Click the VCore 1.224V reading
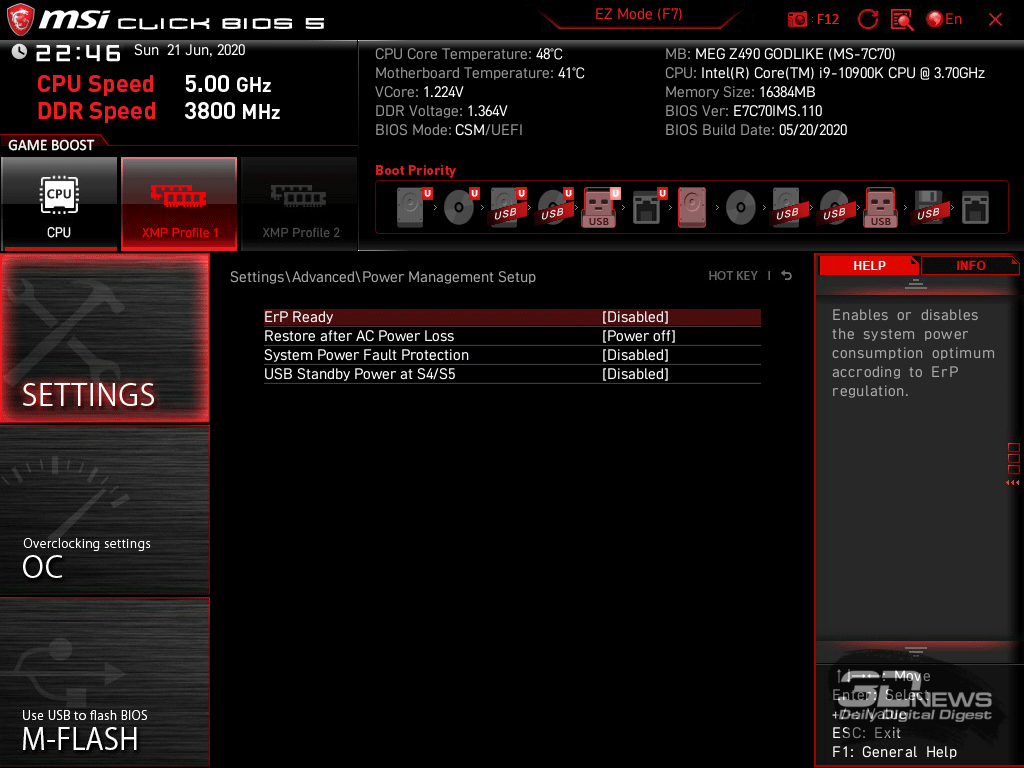 click(419, 92)
